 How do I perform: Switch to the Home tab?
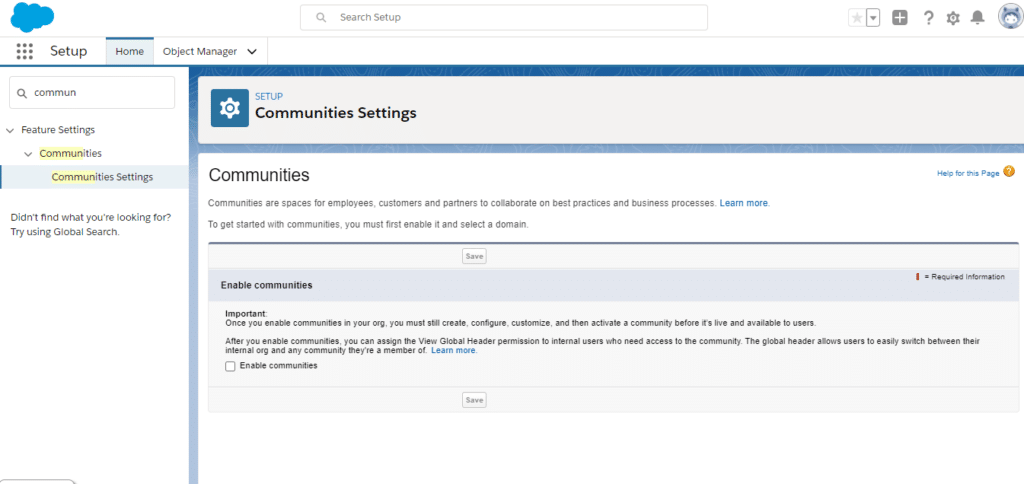point(130,51)
